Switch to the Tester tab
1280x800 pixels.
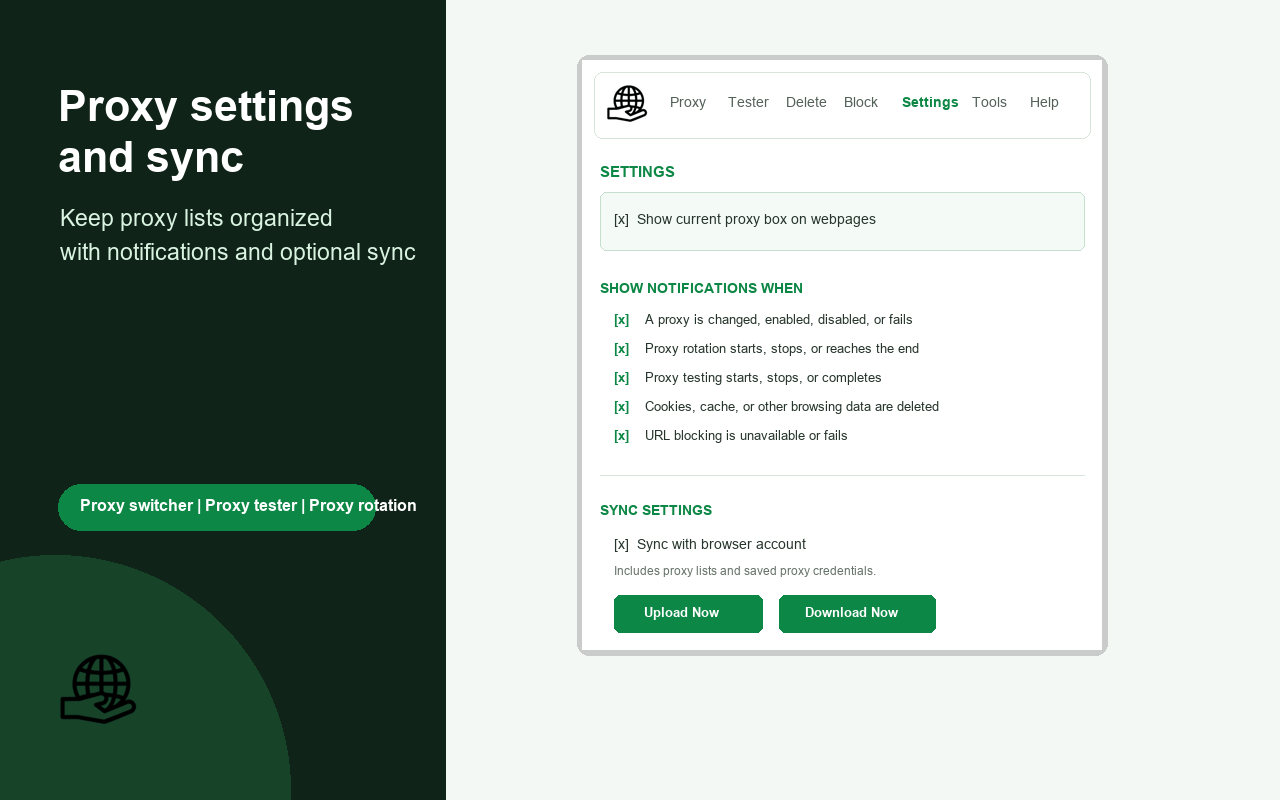[x=748, y=102]
